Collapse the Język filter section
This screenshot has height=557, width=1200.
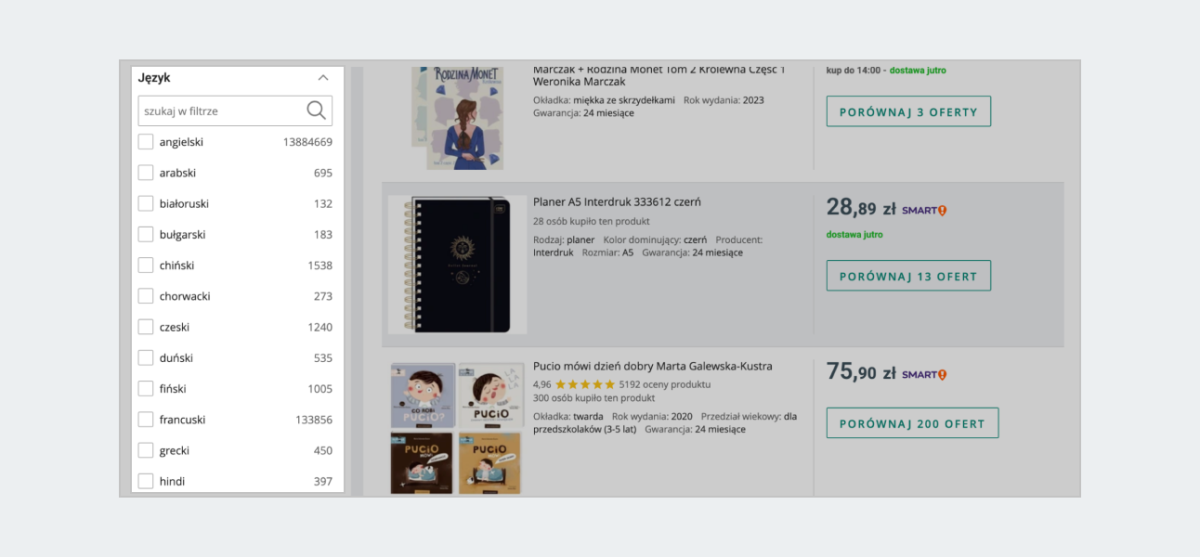tap(323, 78)
